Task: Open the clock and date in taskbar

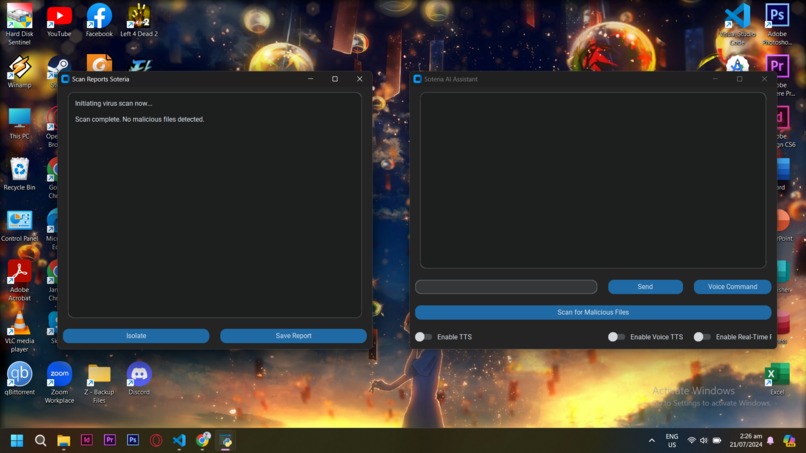Action: click(x=745, y=441)
